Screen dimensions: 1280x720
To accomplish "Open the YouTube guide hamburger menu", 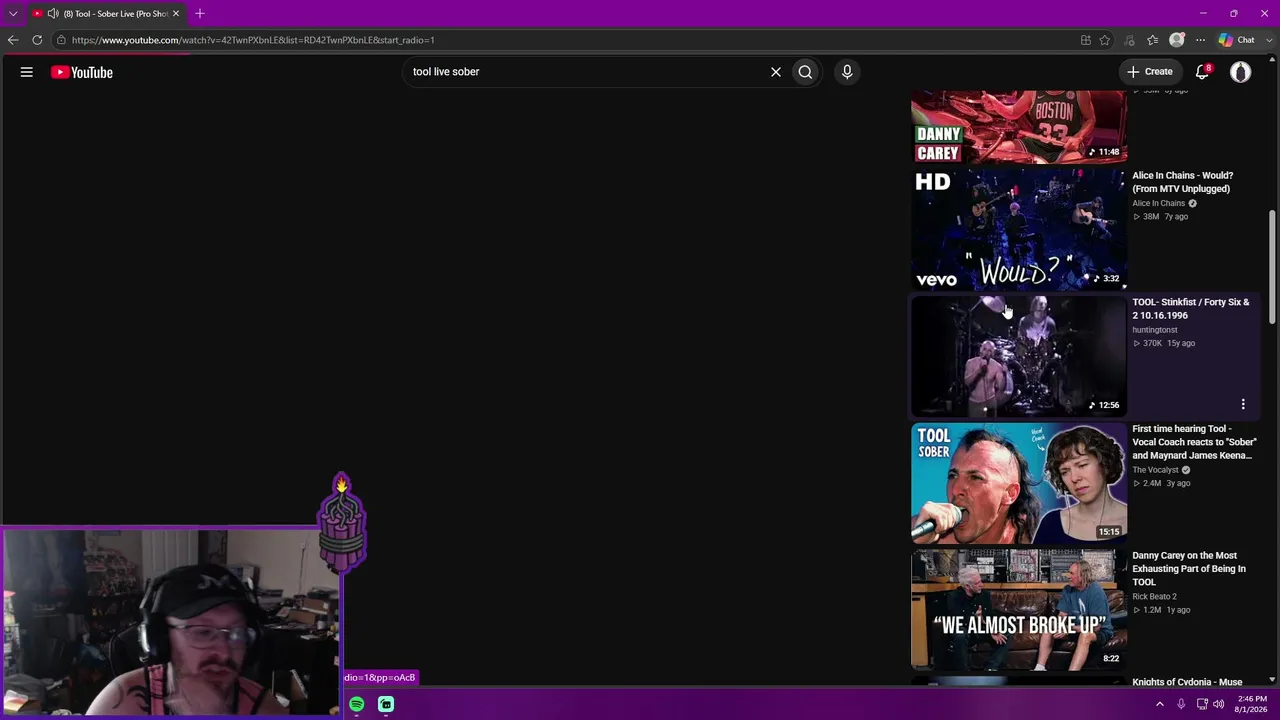I will [27, 72].
